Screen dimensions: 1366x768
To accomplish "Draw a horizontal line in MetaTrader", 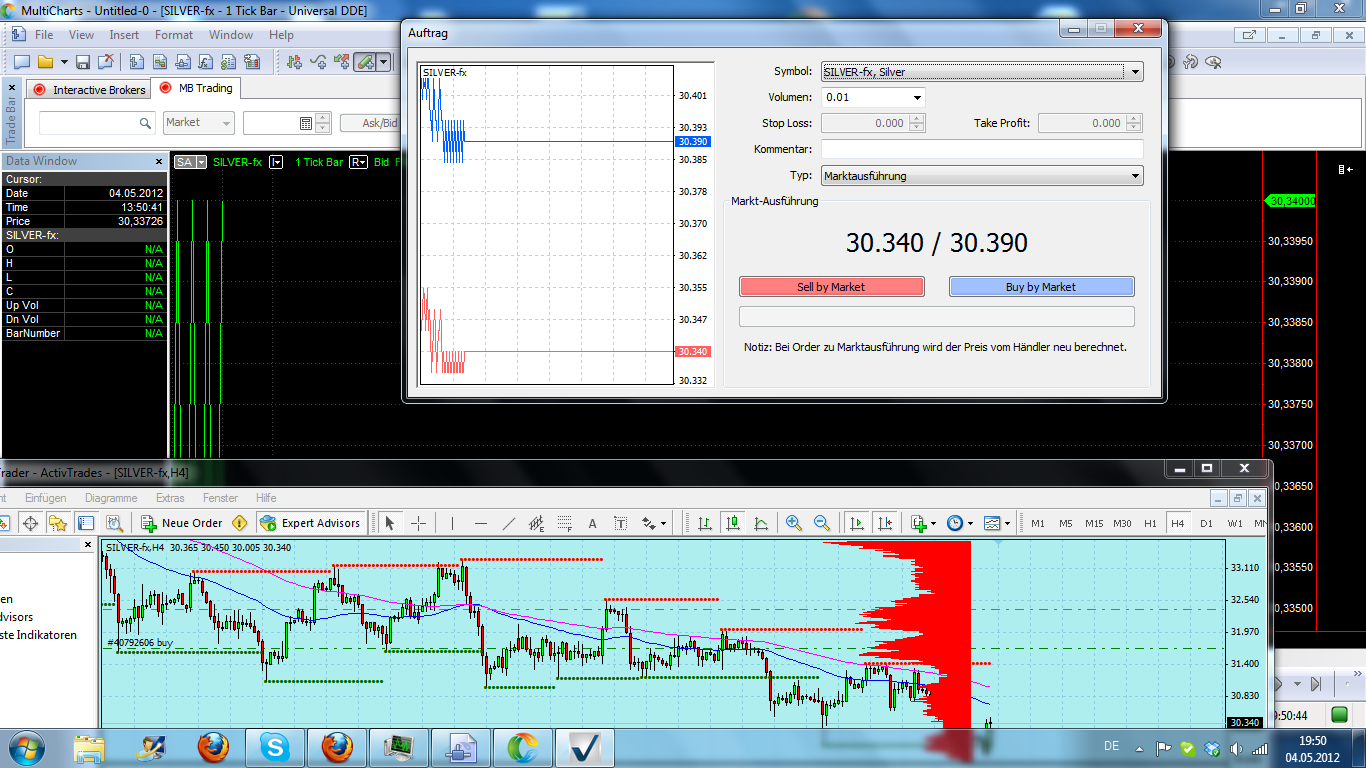I will (480, 523).
